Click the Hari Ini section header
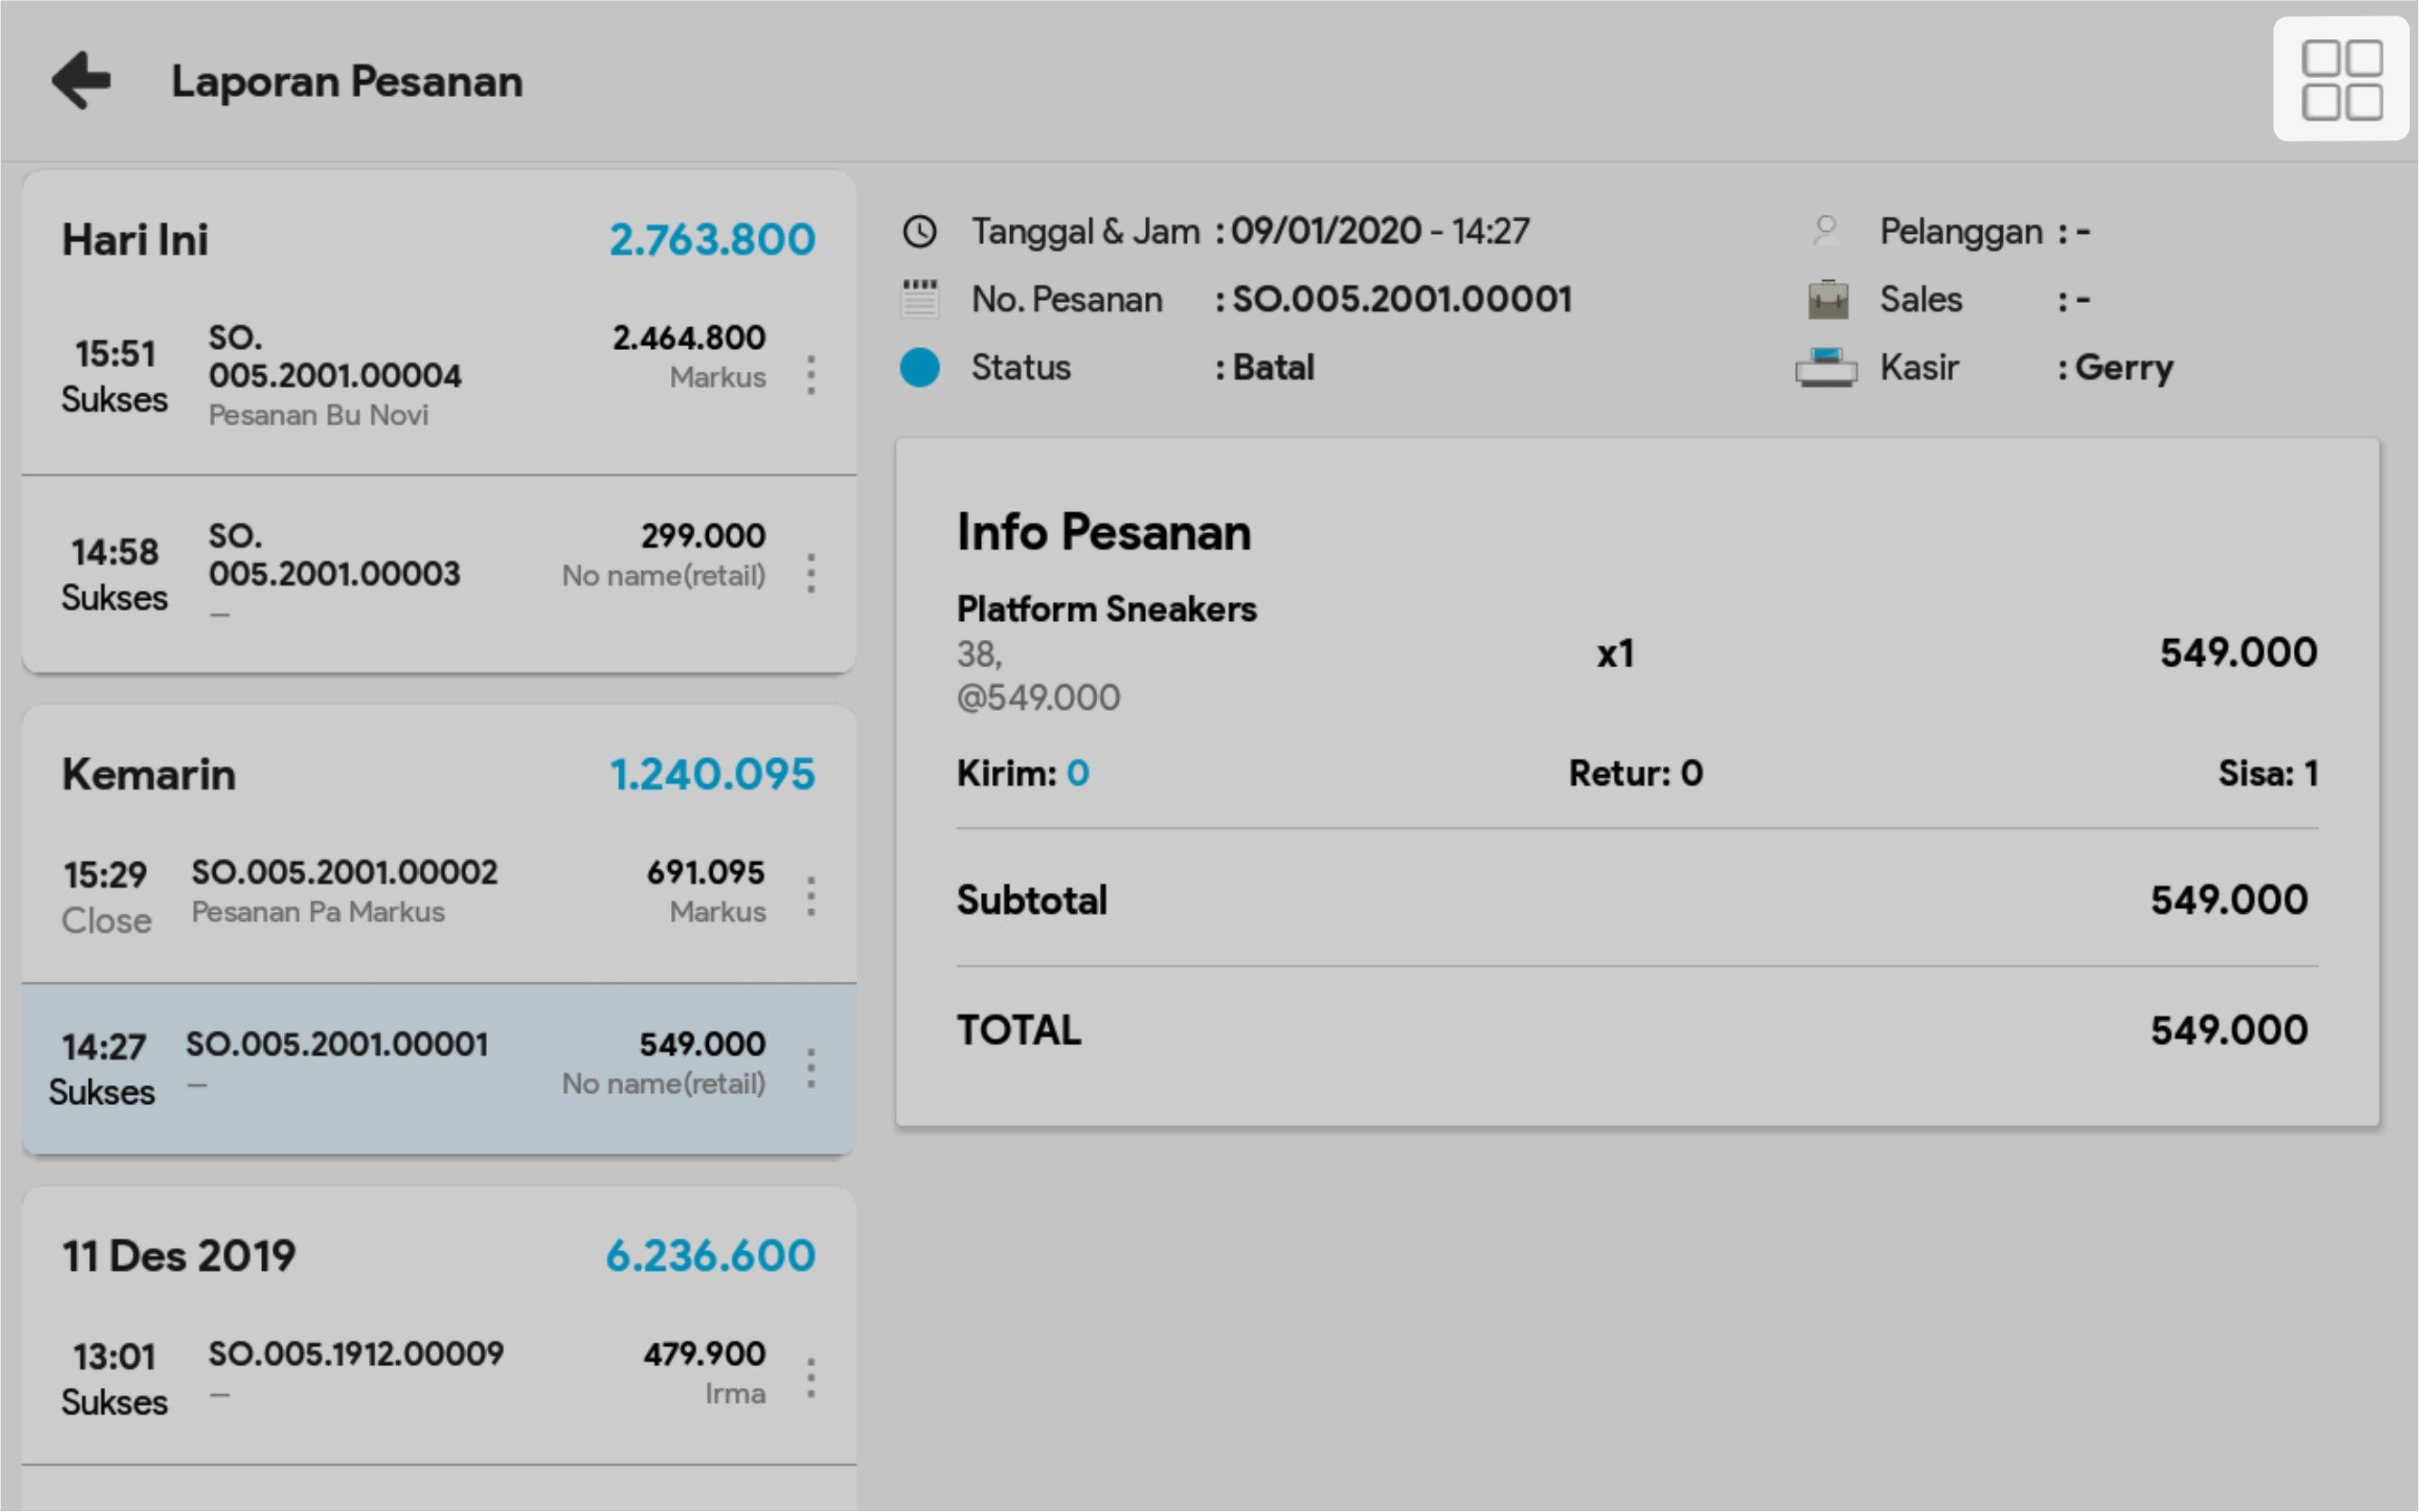 tap(136, 240)
